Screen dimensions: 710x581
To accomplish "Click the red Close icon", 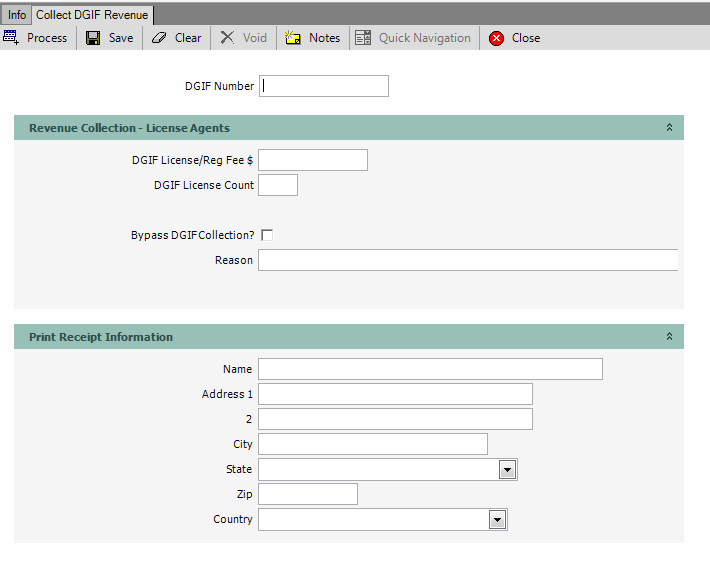I will (x=496, y=38).
